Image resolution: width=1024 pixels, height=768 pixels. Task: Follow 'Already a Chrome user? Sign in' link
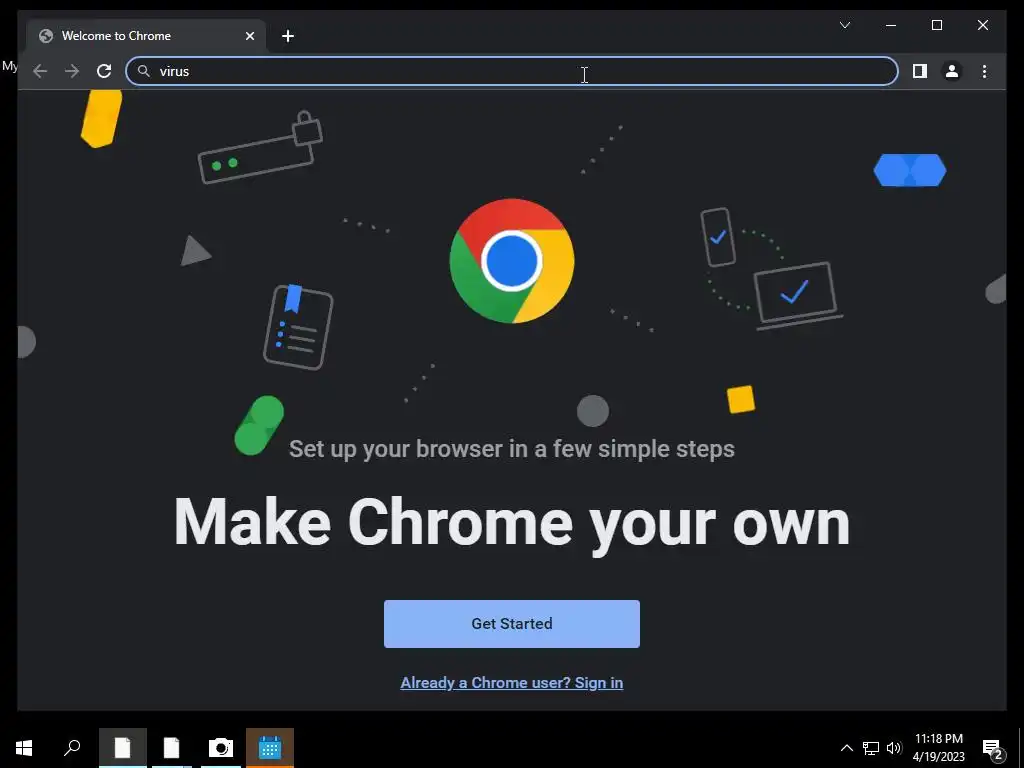coord(511,682)
